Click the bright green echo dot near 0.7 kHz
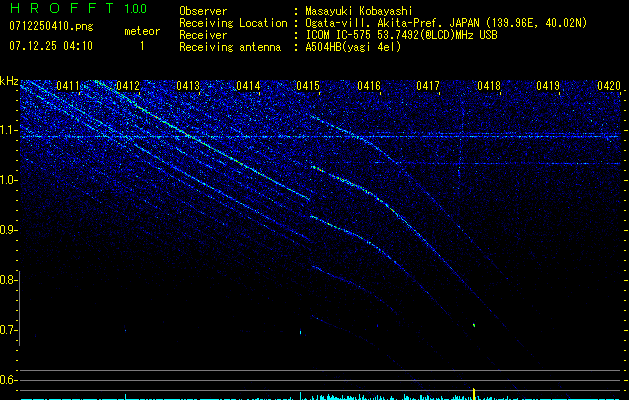The width and height of the screenshot is (629, 400). [474, 325]
